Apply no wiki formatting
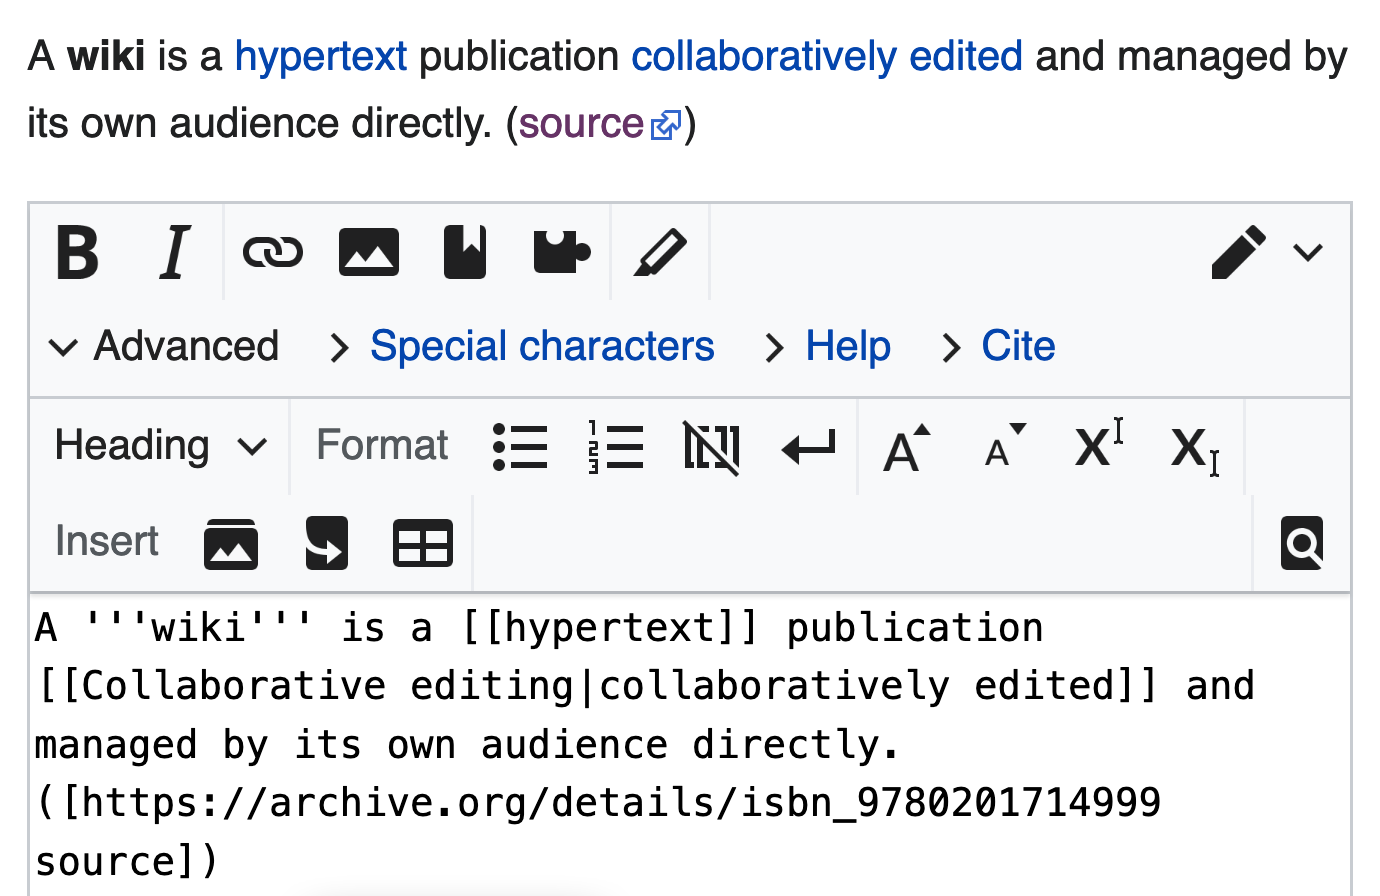Screen dimensions: 1380x896 tap(711, 447)
